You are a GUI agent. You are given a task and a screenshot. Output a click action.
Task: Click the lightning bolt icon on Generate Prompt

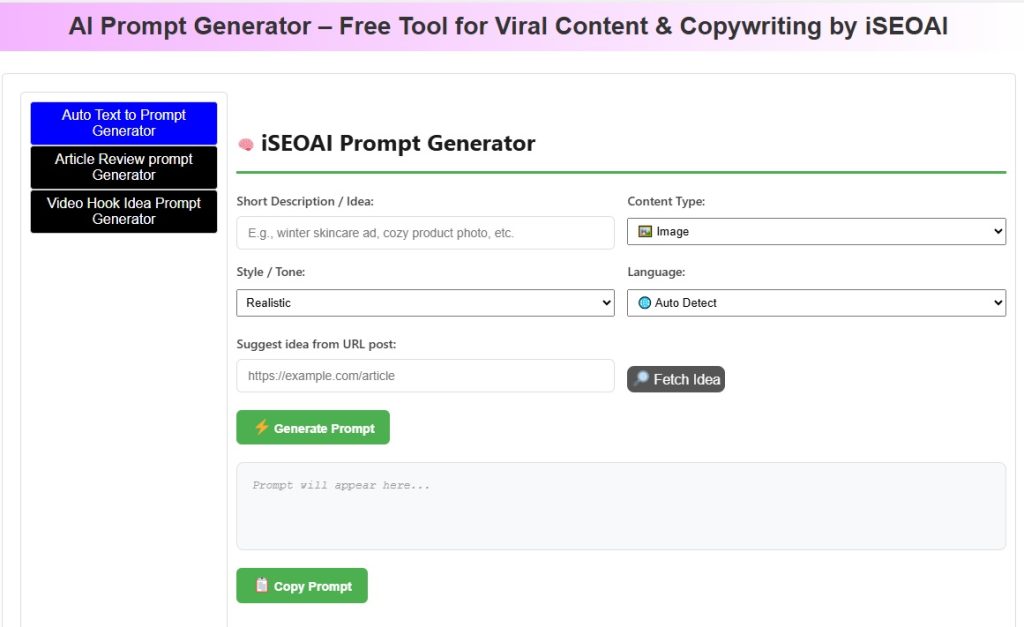260,427
